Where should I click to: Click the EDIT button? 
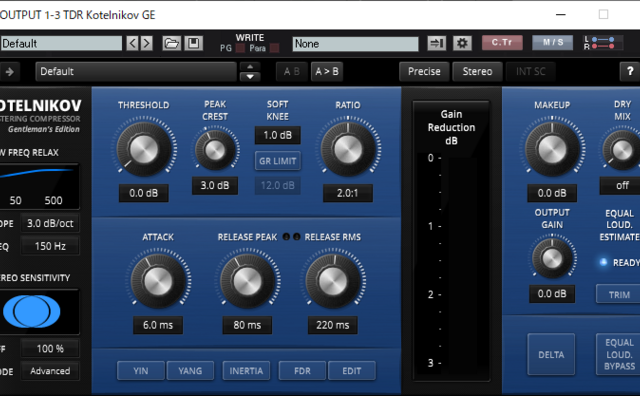pos(352,371)
